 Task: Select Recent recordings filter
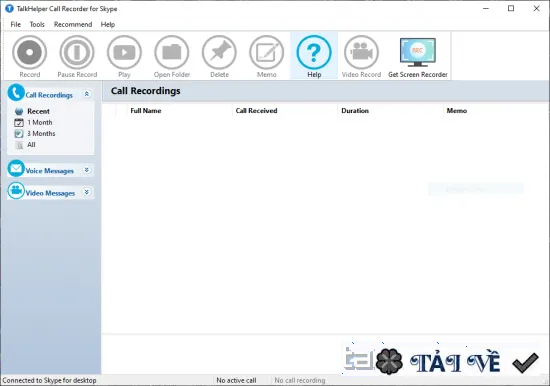38,111
